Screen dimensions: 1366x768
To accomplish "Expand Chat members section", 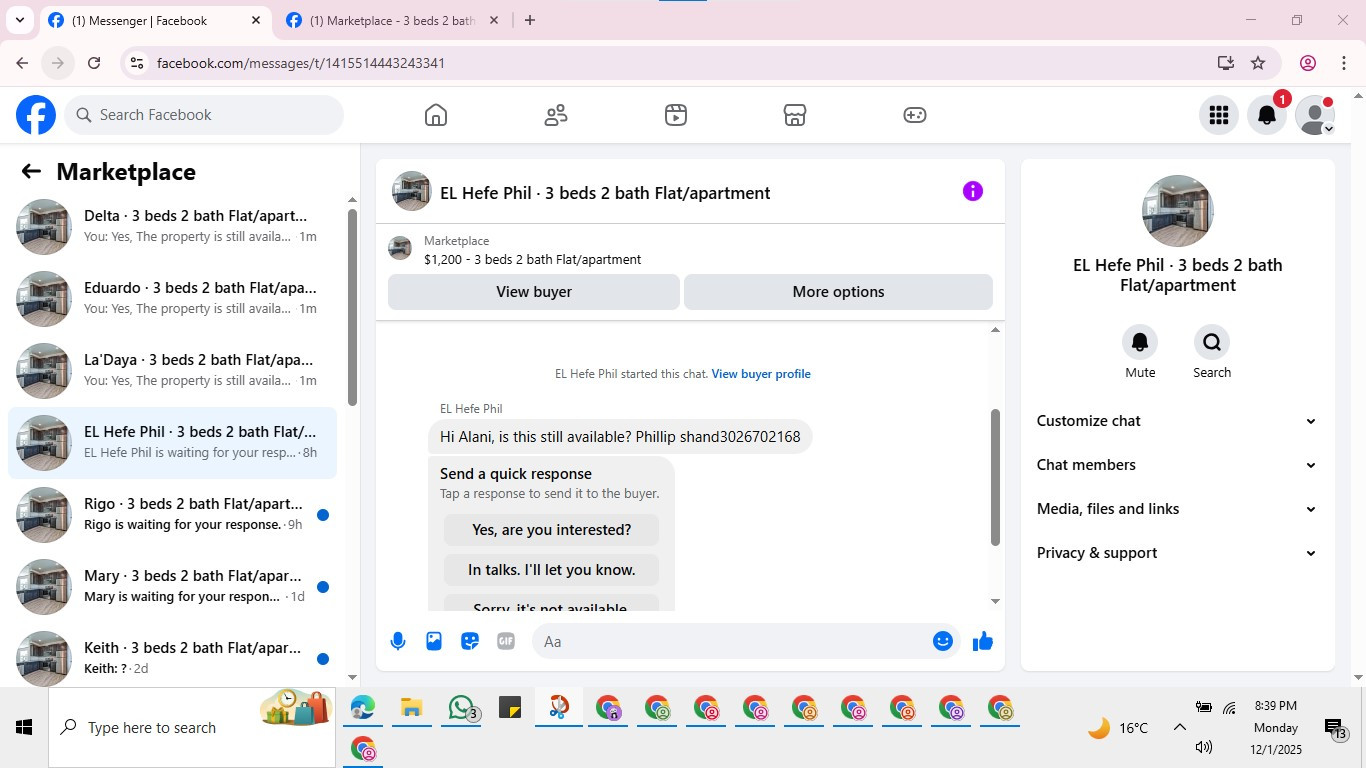I will pos(1177,465).
